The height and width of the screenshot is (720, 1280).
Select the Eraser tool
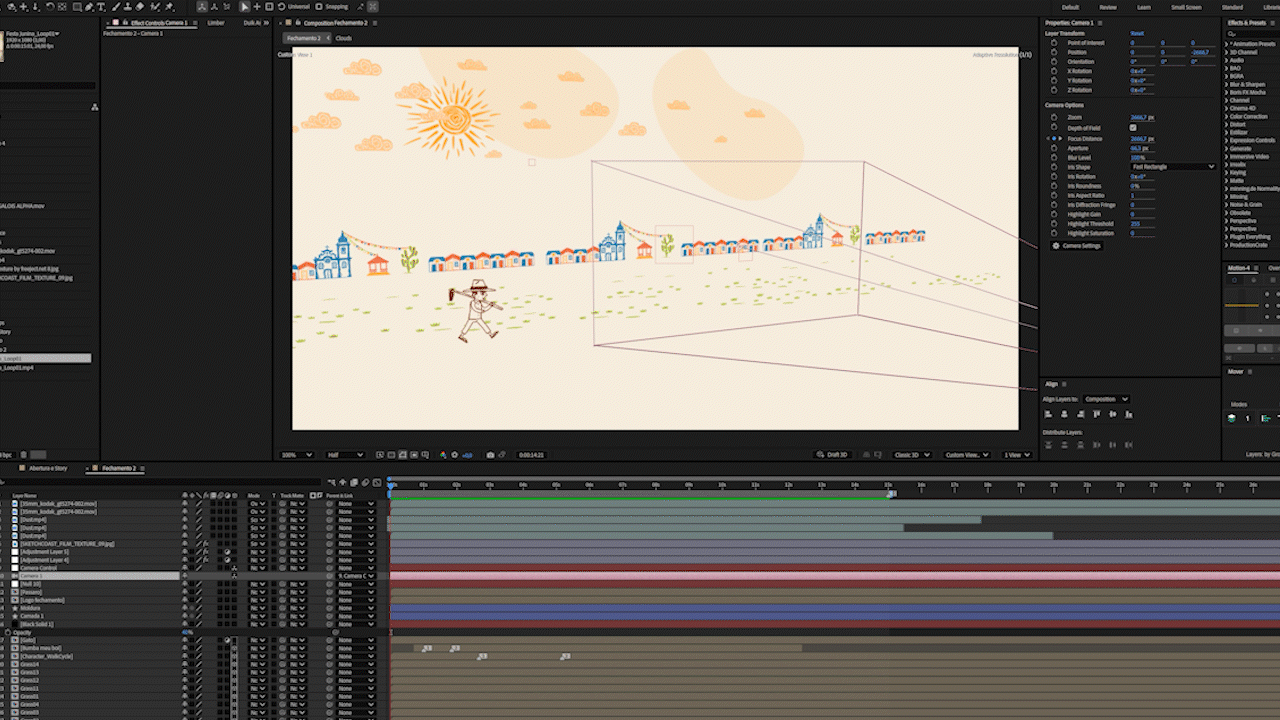point(140,6)
